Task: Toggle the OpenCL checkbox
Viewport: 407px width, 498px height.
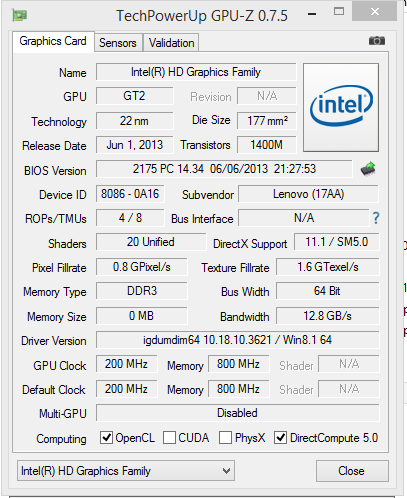Action: point(106,437)
